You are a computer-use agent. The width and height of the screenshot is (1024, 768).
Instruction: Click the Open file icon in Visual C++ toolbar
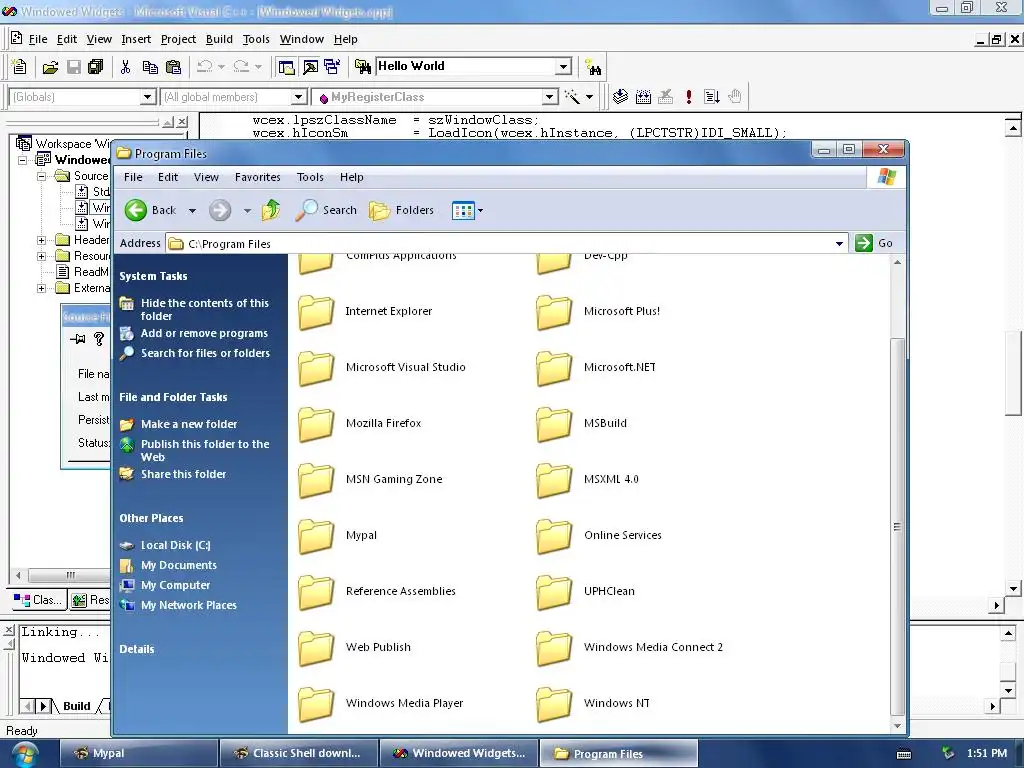point(50,67)
